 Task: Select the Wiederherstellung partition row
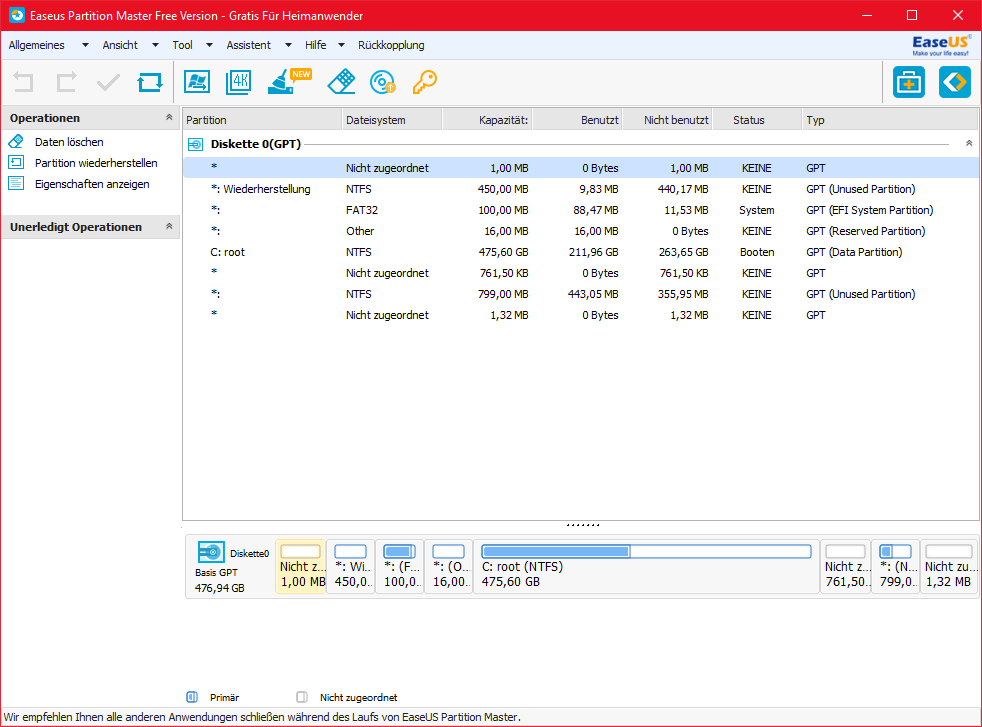(x=581, y=189)
